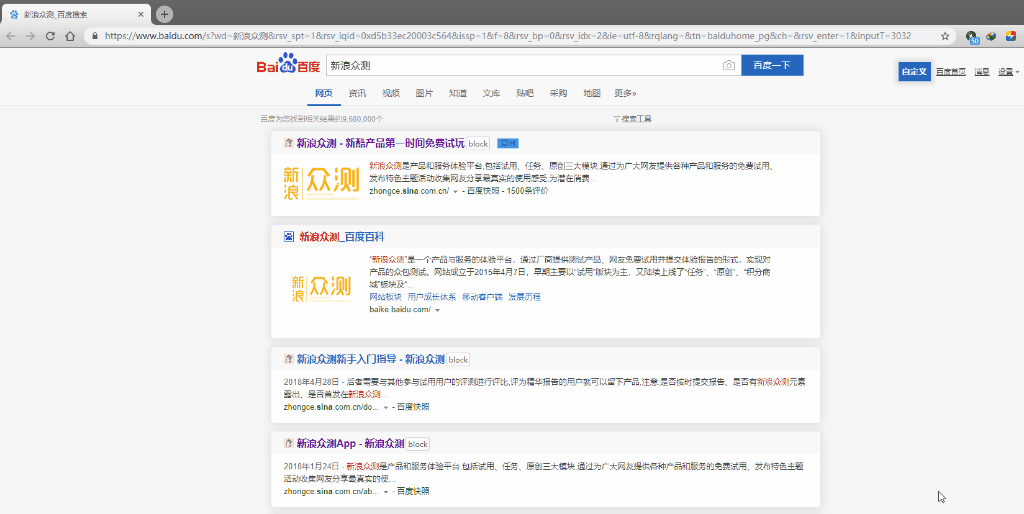The height and width of the screenshot is (514, 1024).
Task: Expand dropdown after baike.baidu.com/ URL
Action: point(437,310)
